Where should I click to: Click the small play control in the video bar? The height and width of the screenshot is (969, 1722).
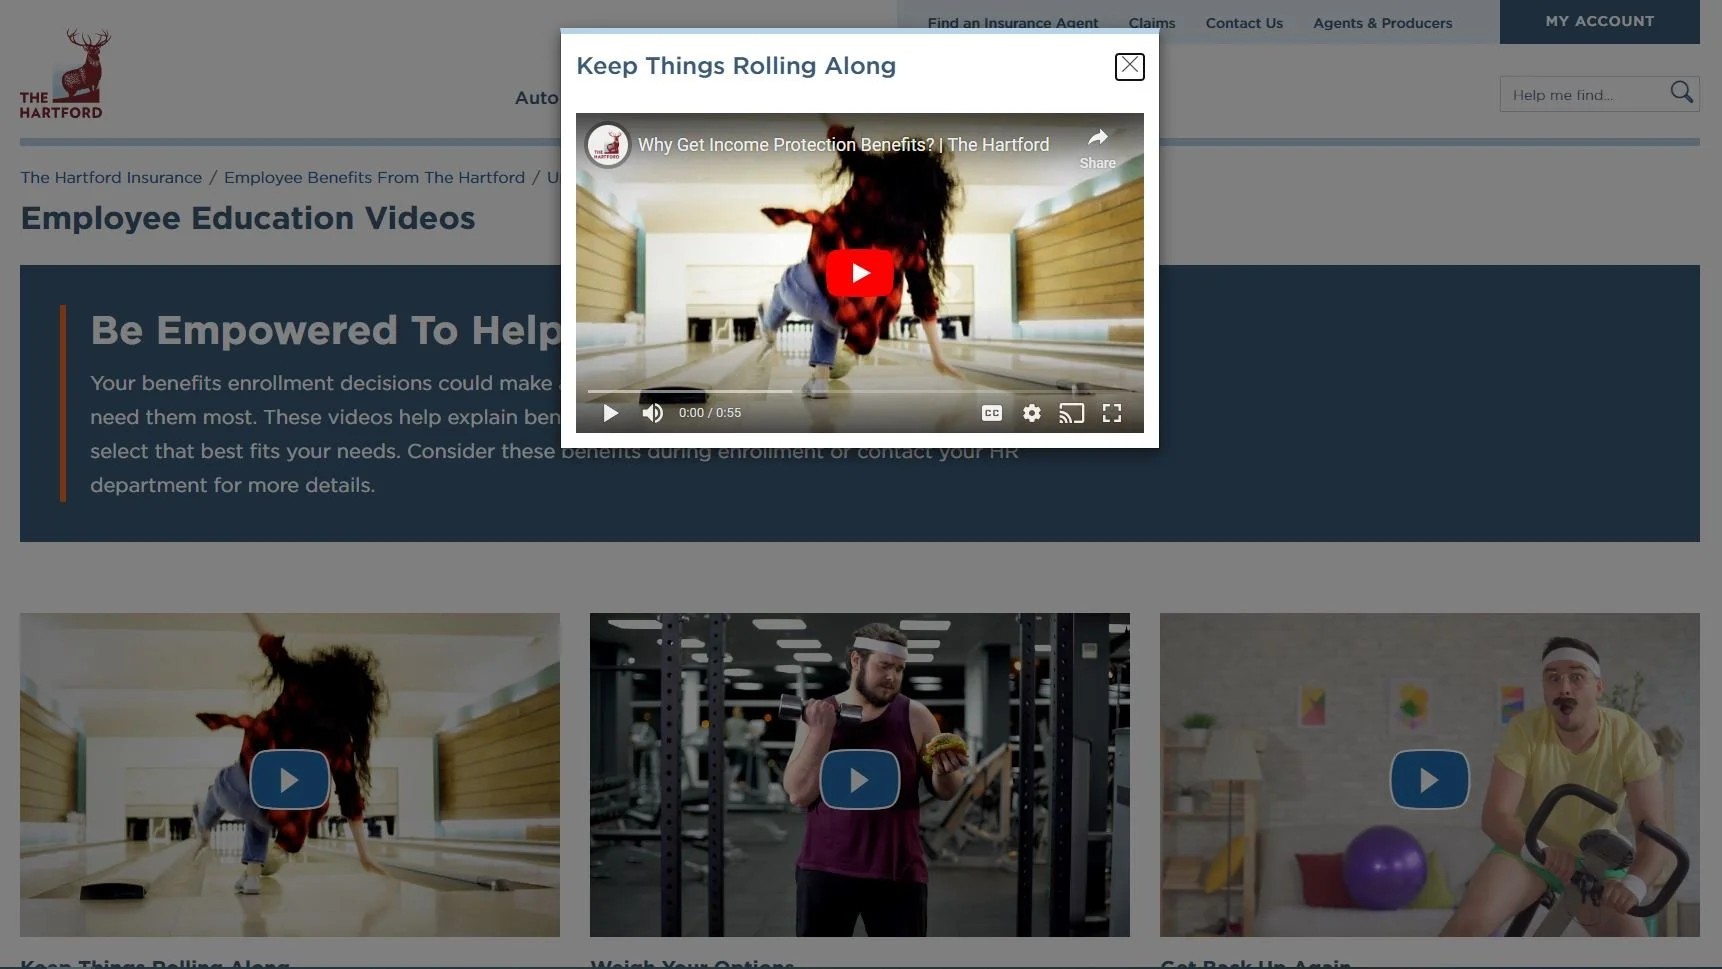pos(610,413)
